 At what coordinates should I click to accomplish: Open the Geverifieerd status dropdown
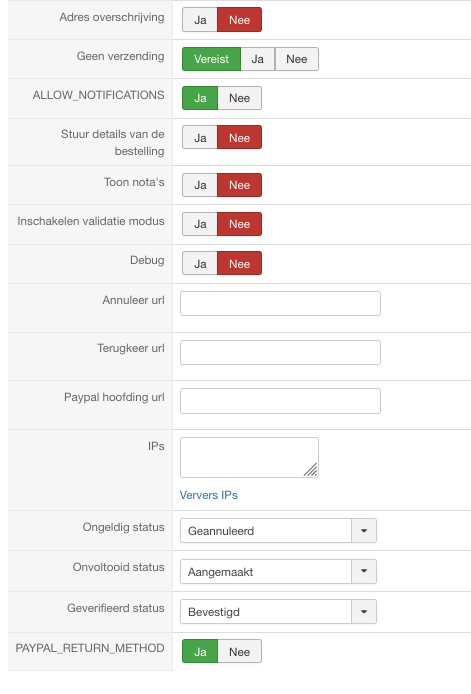tap(278, 612)
